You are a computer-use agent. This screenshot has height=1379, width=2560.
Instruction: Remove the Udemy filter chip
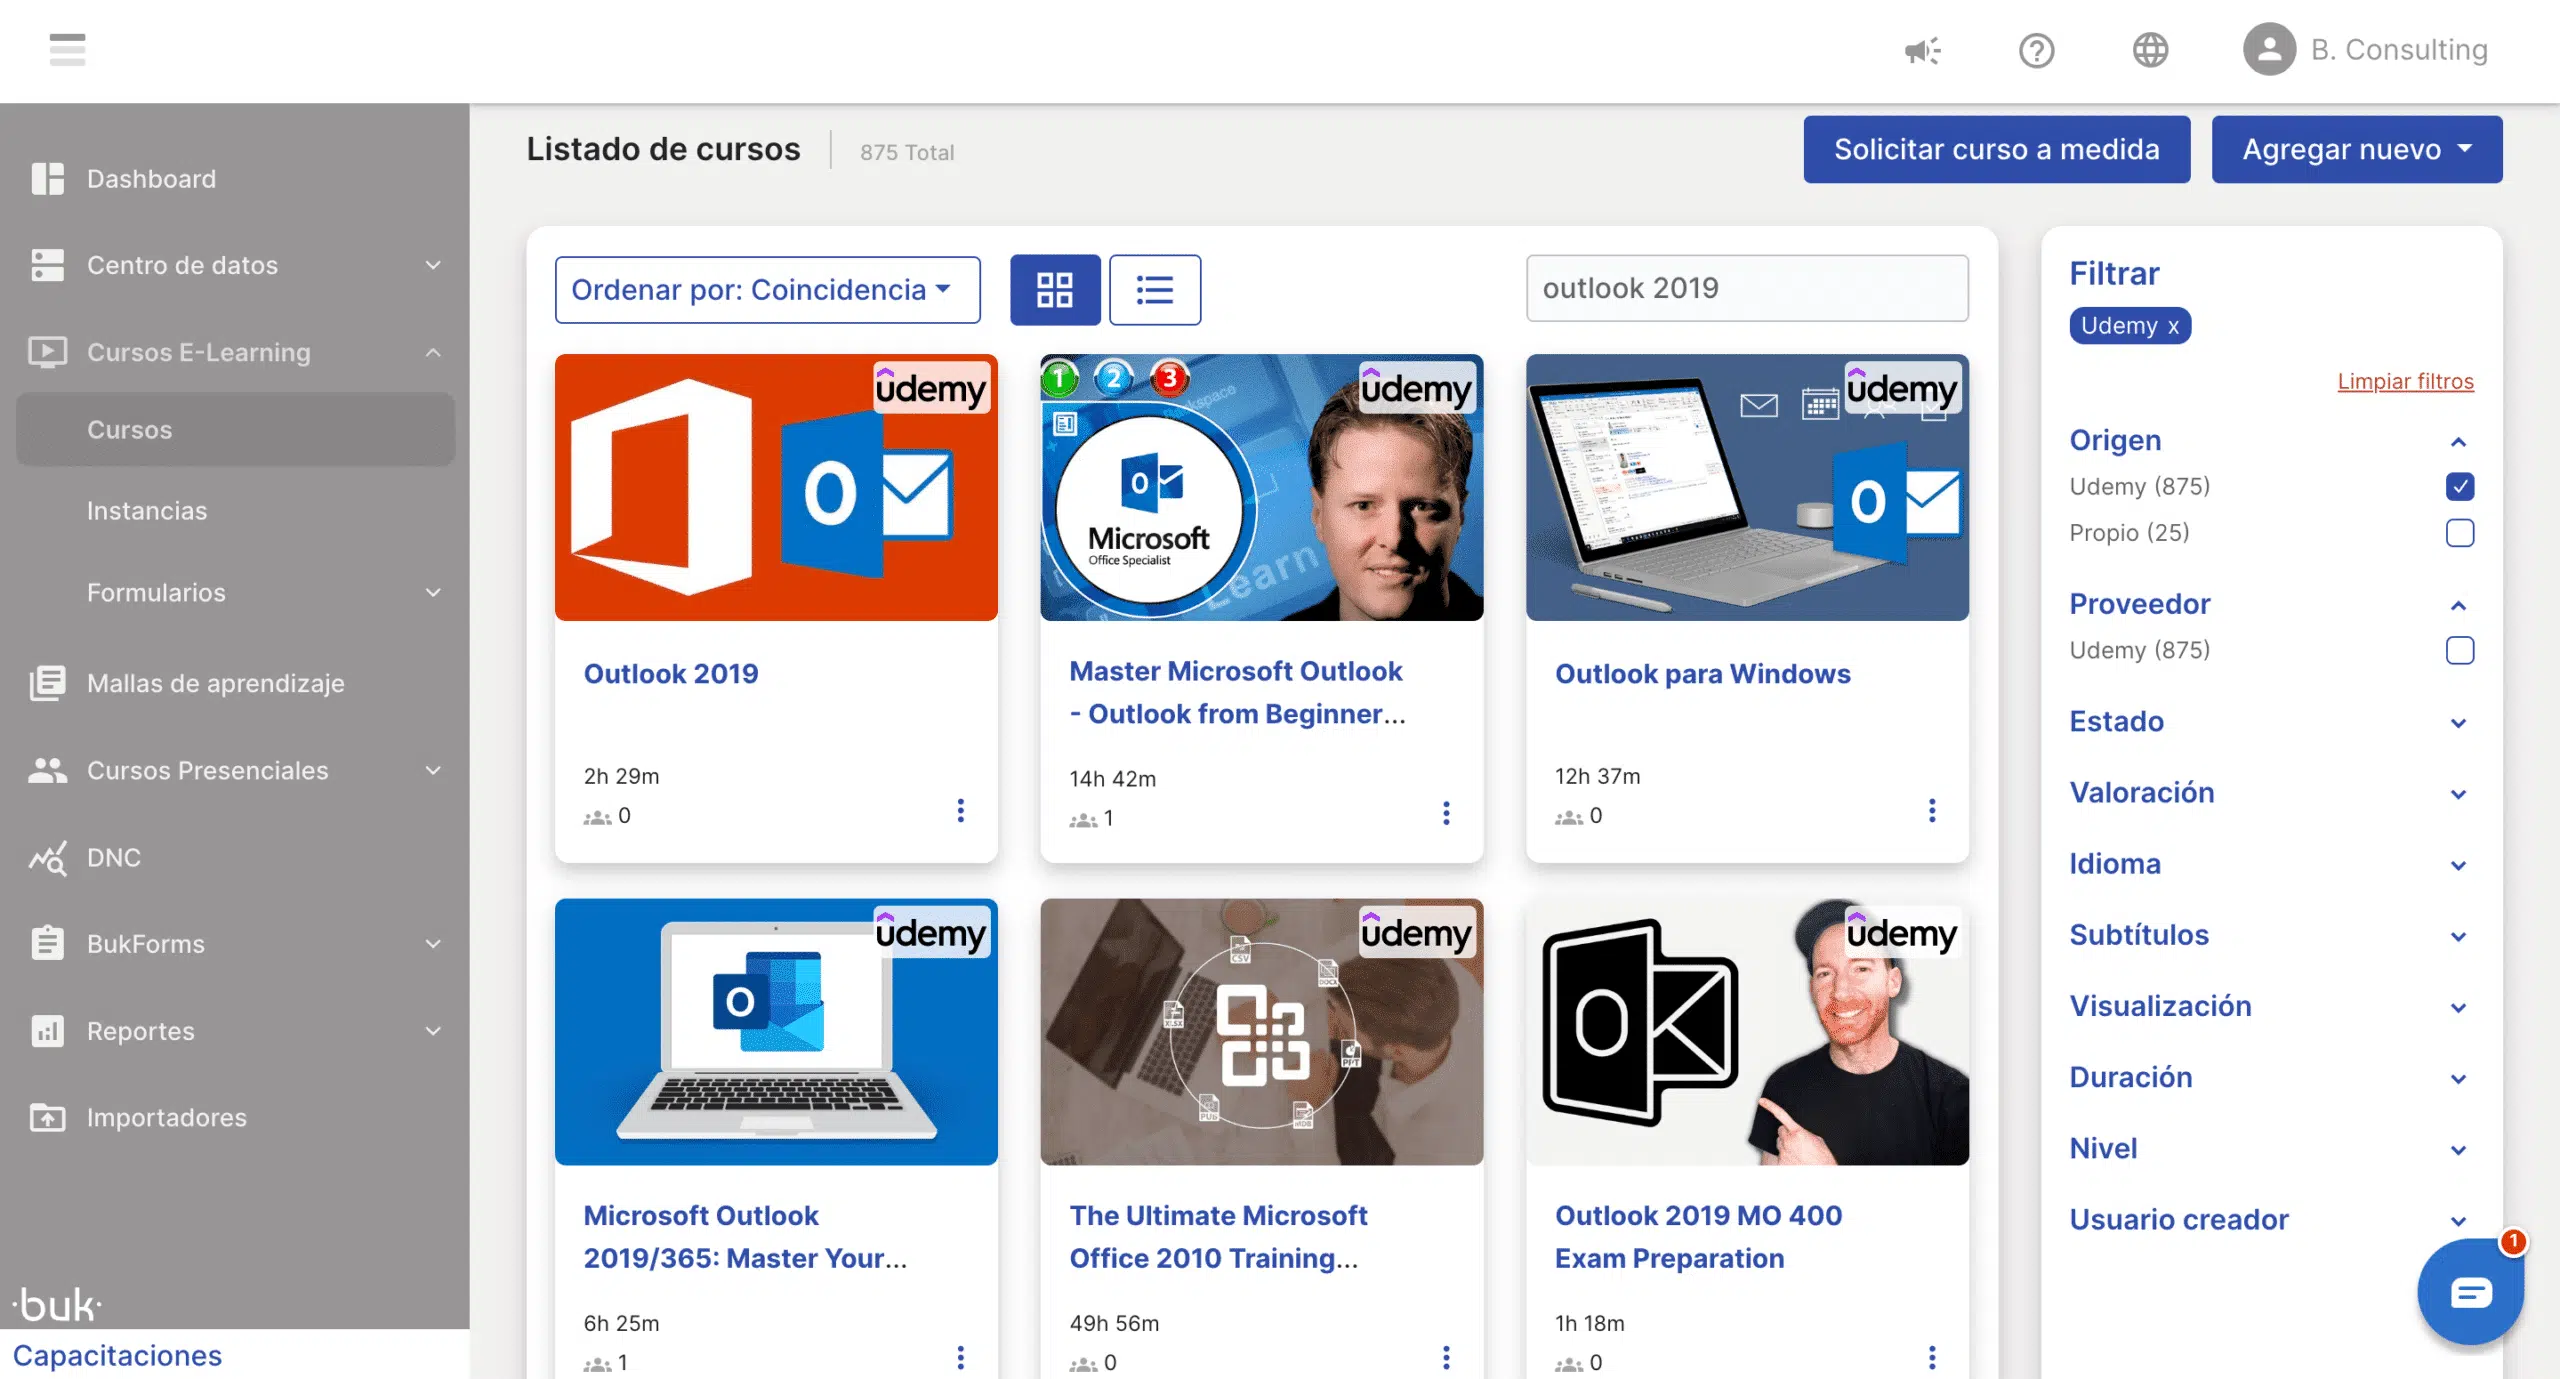pos(2173,327)
